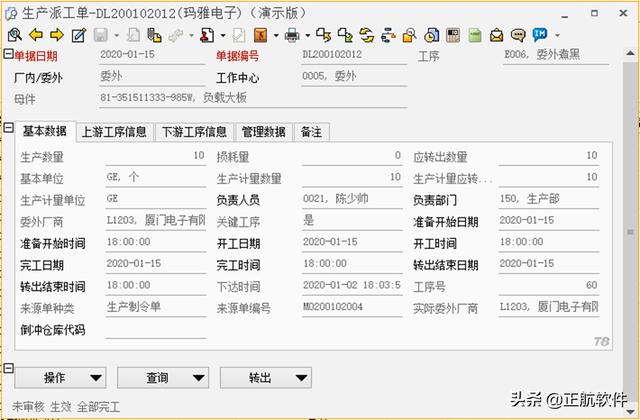Image resolution: width=640 pixels, height=420 pixels.
Task: Click the red person document icon
Action: coord(207,35)
